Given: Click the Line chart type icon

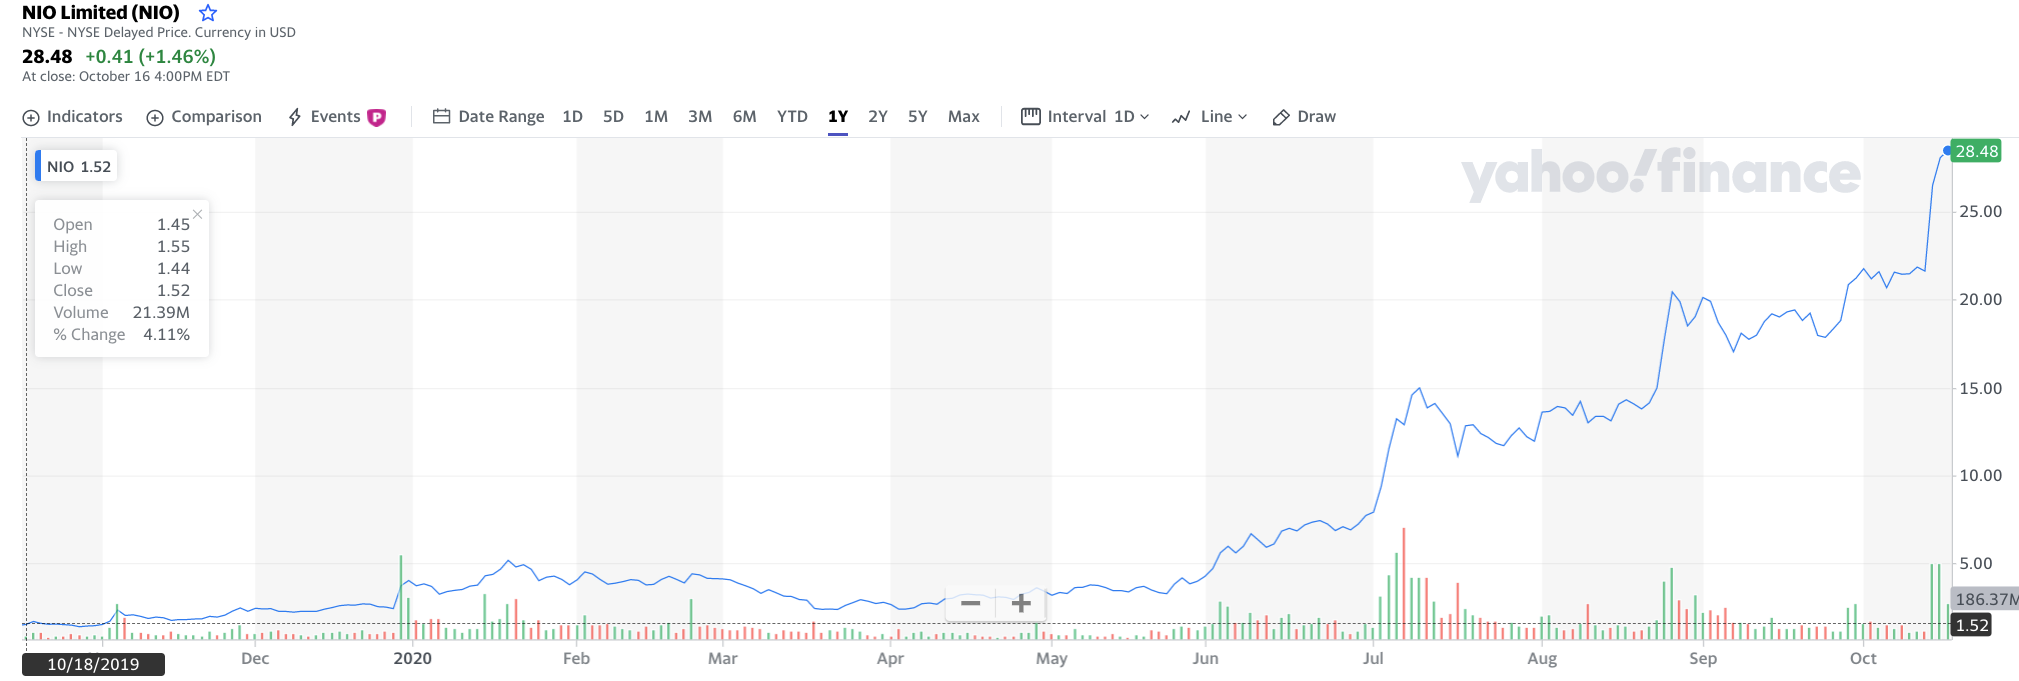Looking at the screenshot, I should pyautogui.click(x=1181, y=117).
